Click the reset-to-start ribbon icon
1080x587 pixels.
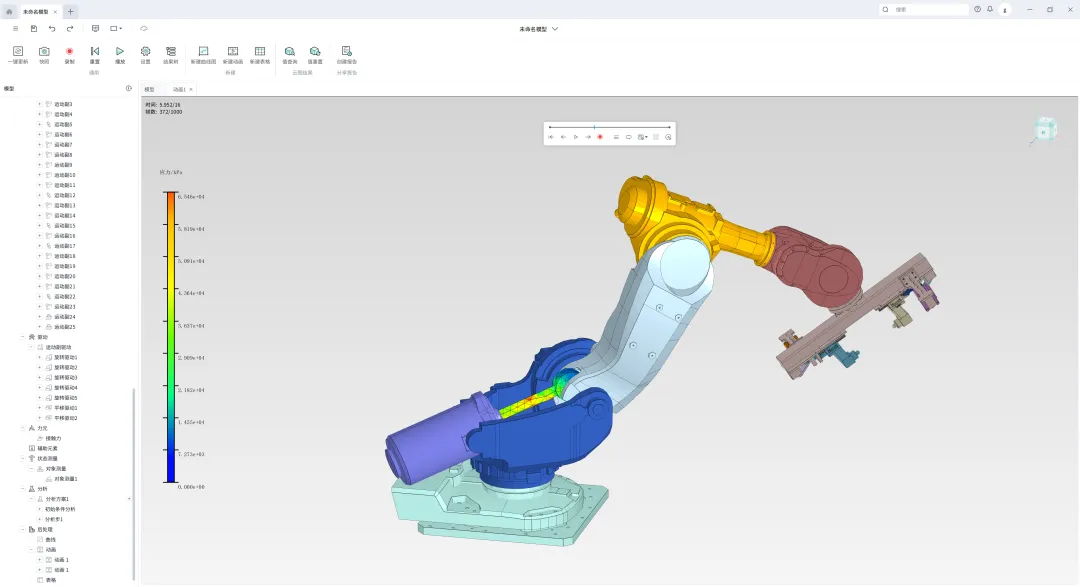pos(95,52)
